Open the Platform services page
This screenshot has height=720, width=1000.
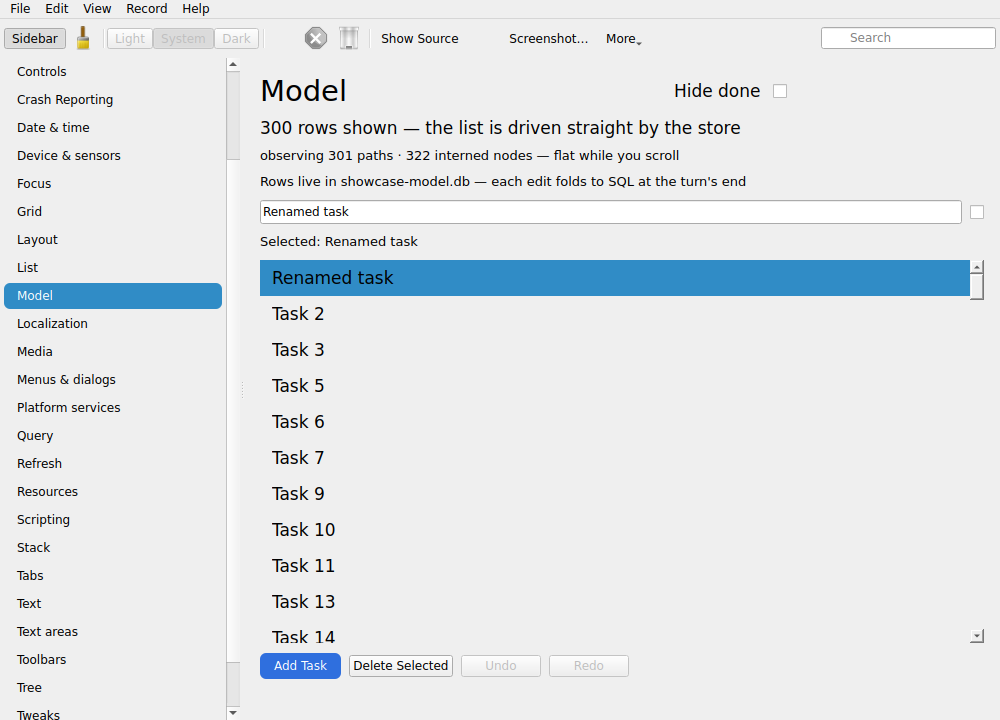pyautogui.click(x=113, y=408)
